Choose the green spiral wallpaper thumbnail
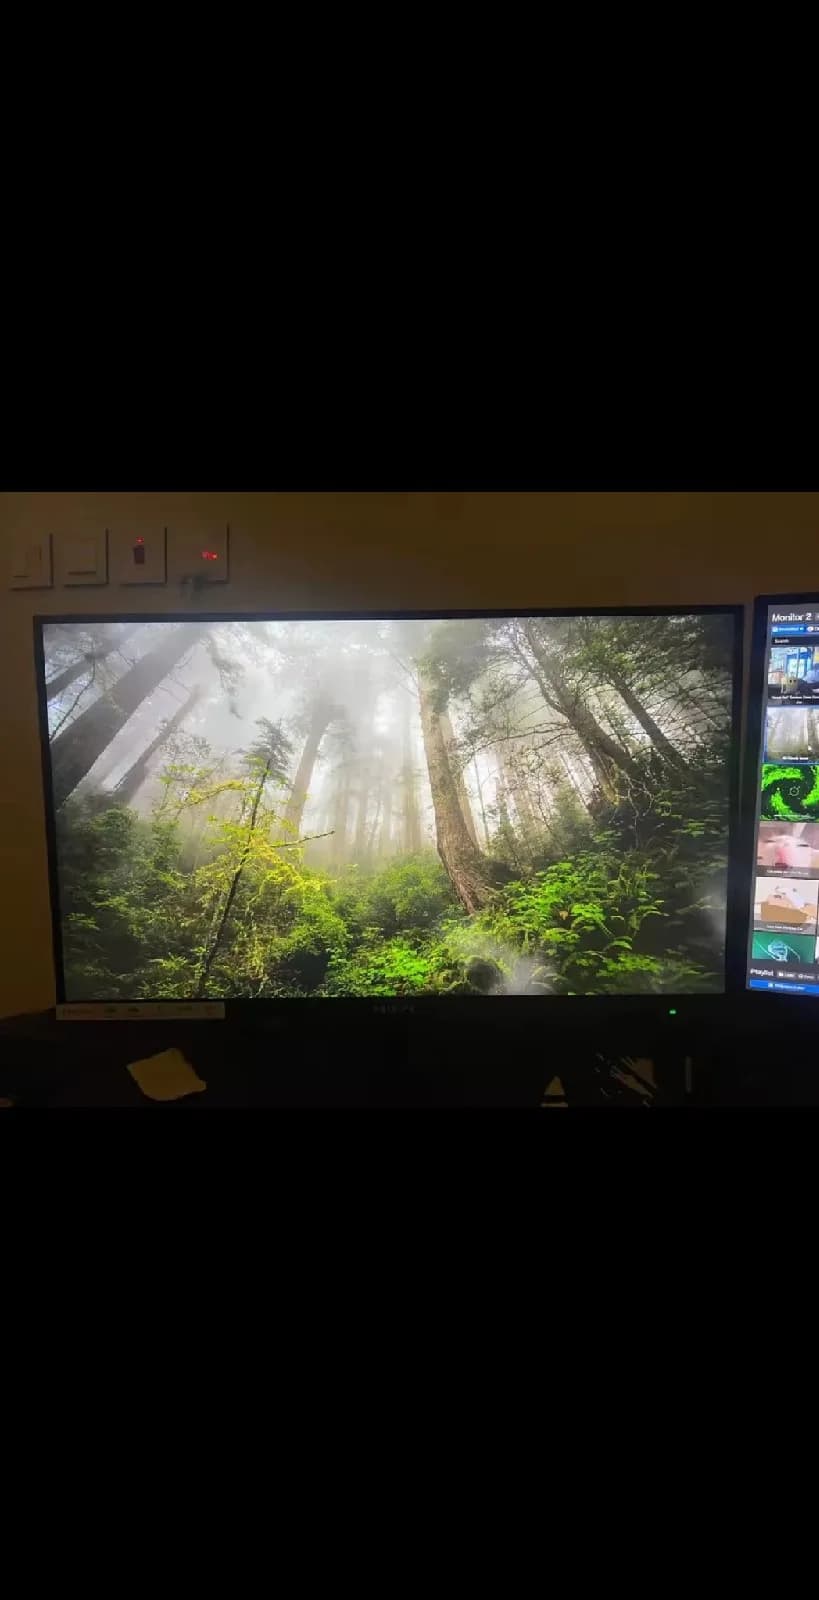This screenshot has width=819, height=1600. point(791,790)
